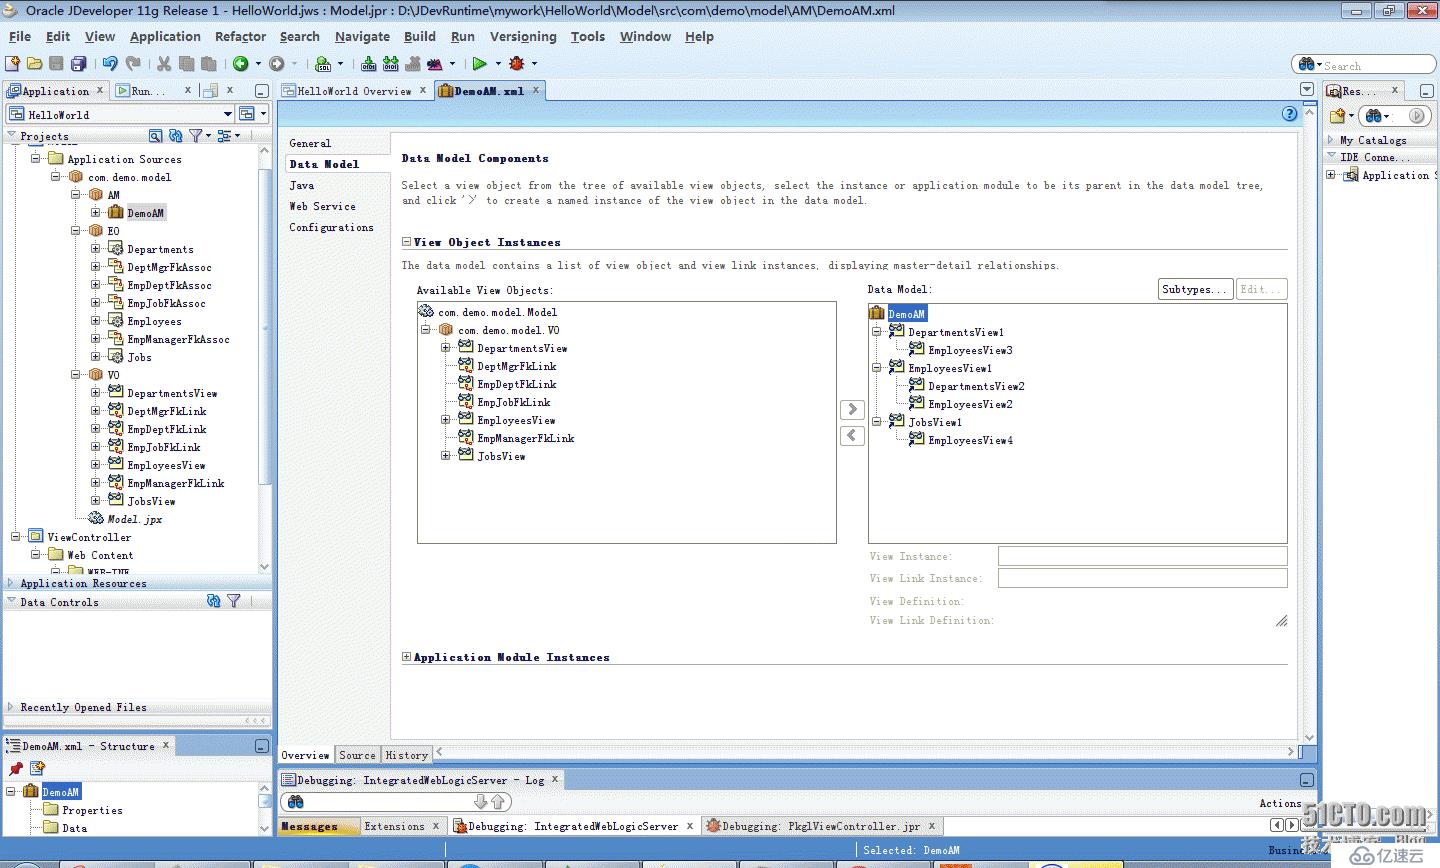Expand My Catalogs in Resource Palette
The width and height of the screenshot is (1440, 868).
coord(1331,140)
